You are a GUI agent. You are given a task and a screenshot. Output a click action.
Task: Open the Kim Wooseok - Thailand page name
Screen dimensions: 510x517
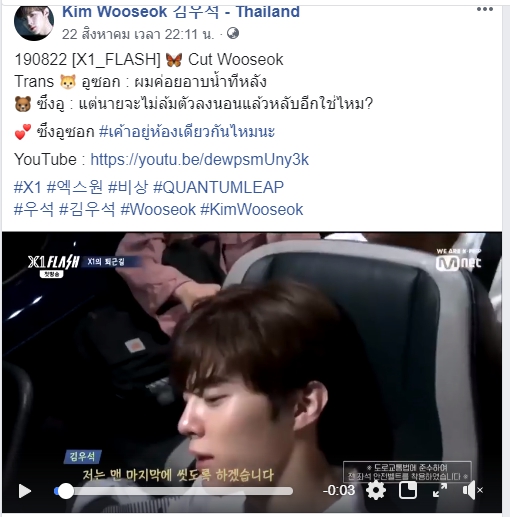181,12
